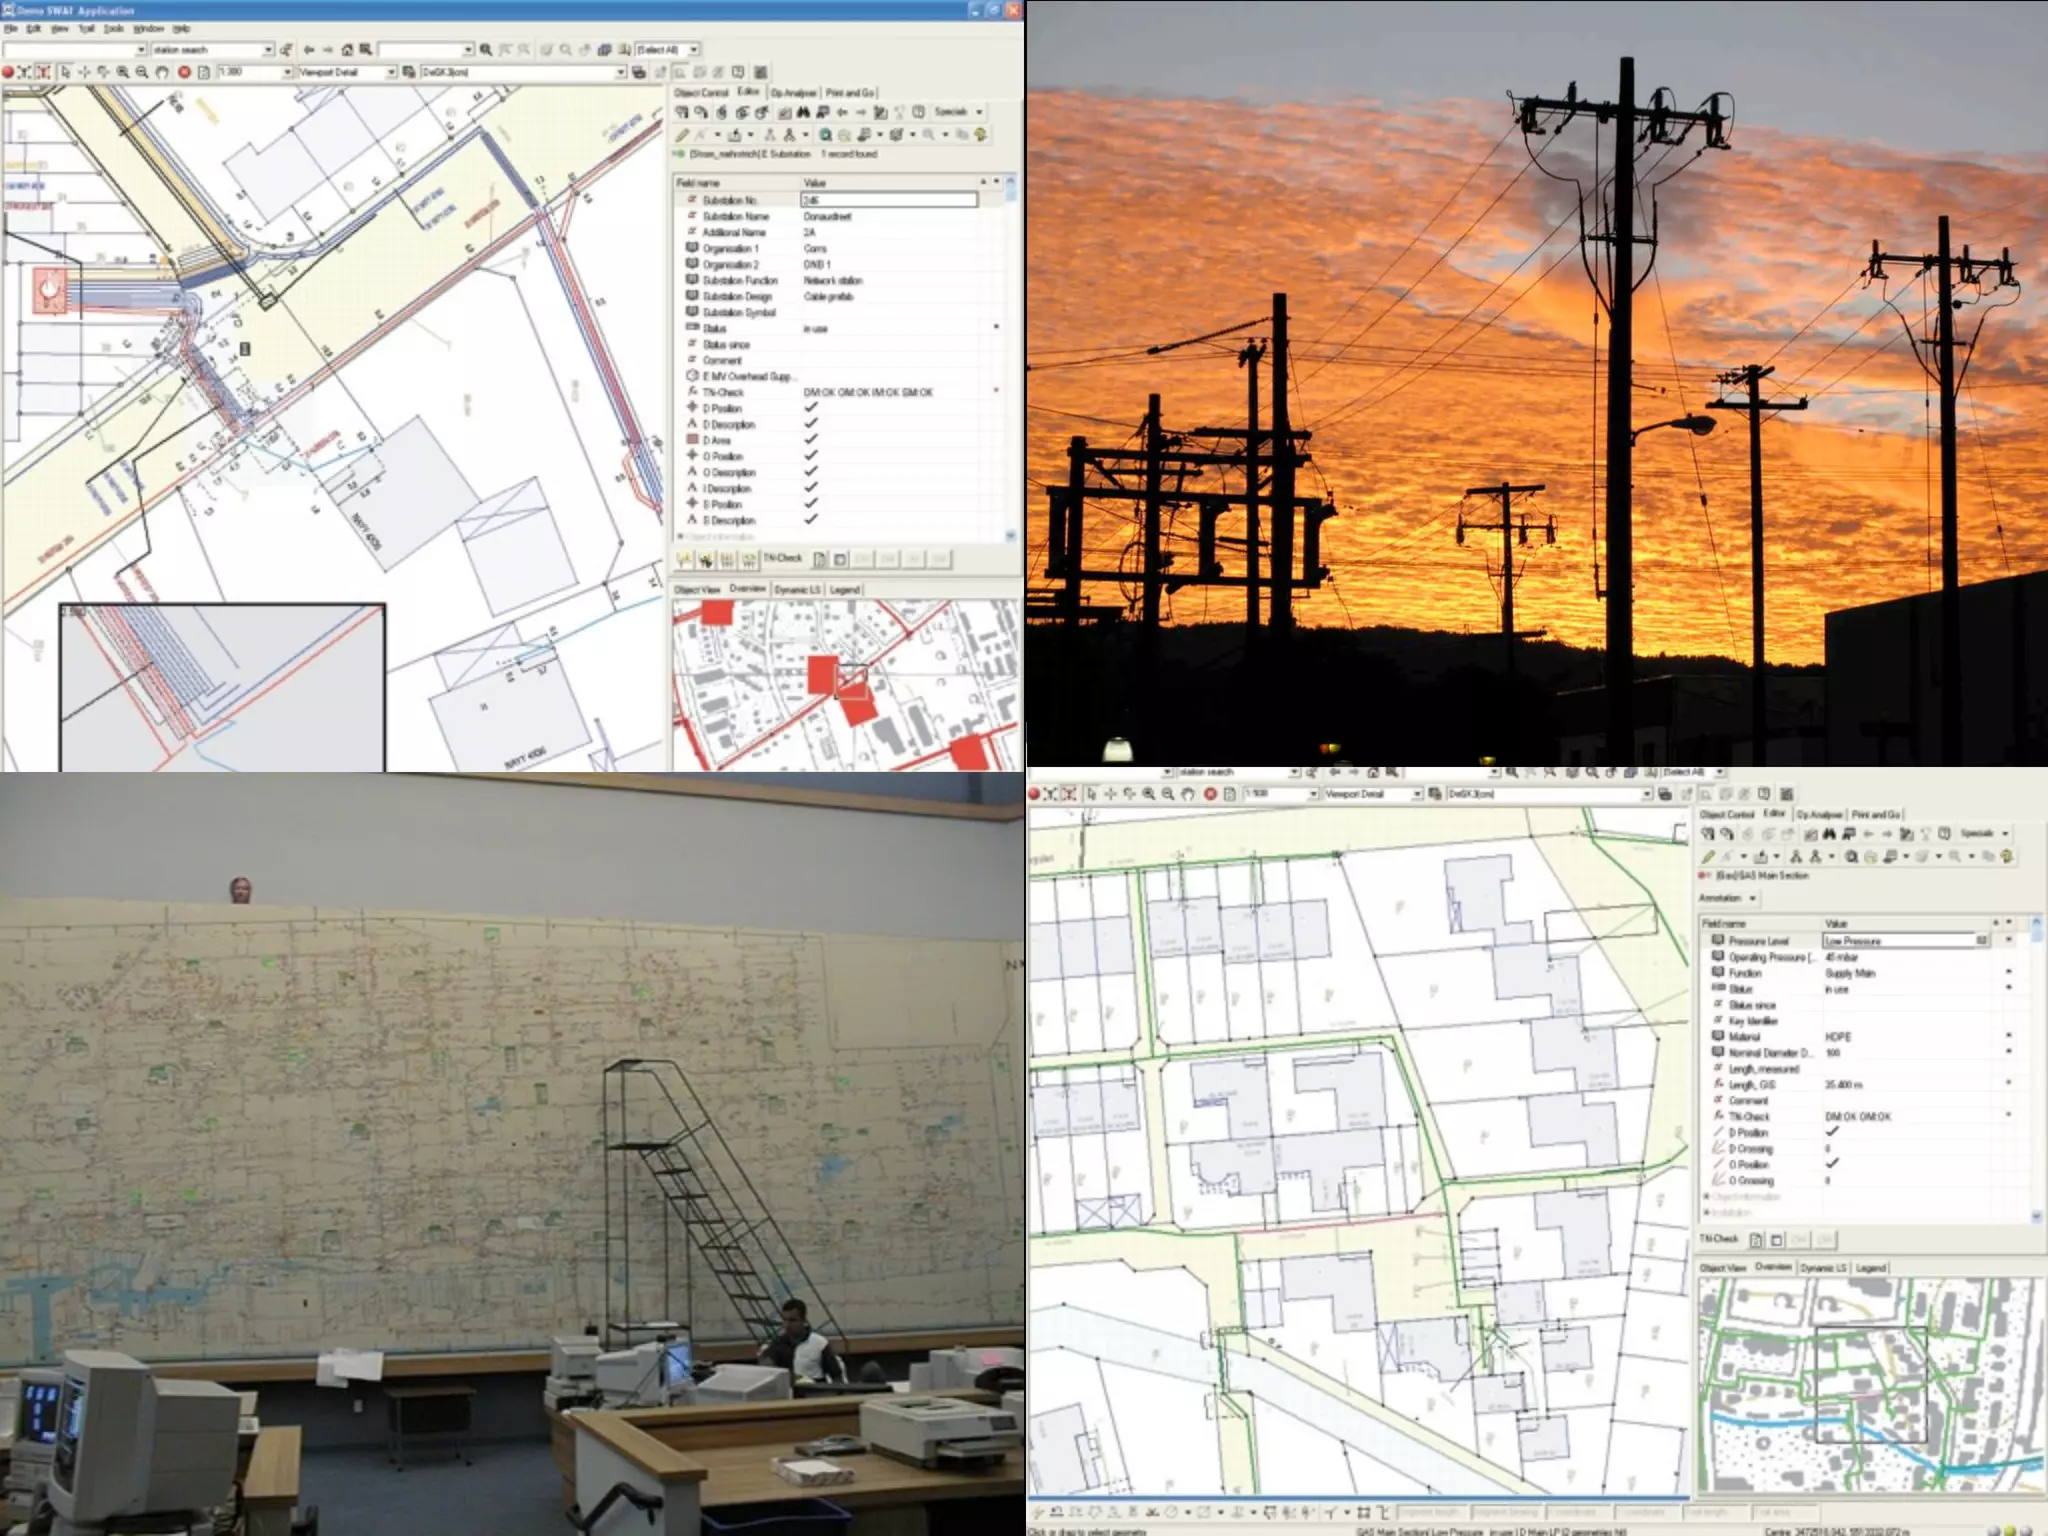The image size is (2048, 1536).
Task: Switch to the Legend tab in top-left window
Action: tap(845, 589)
